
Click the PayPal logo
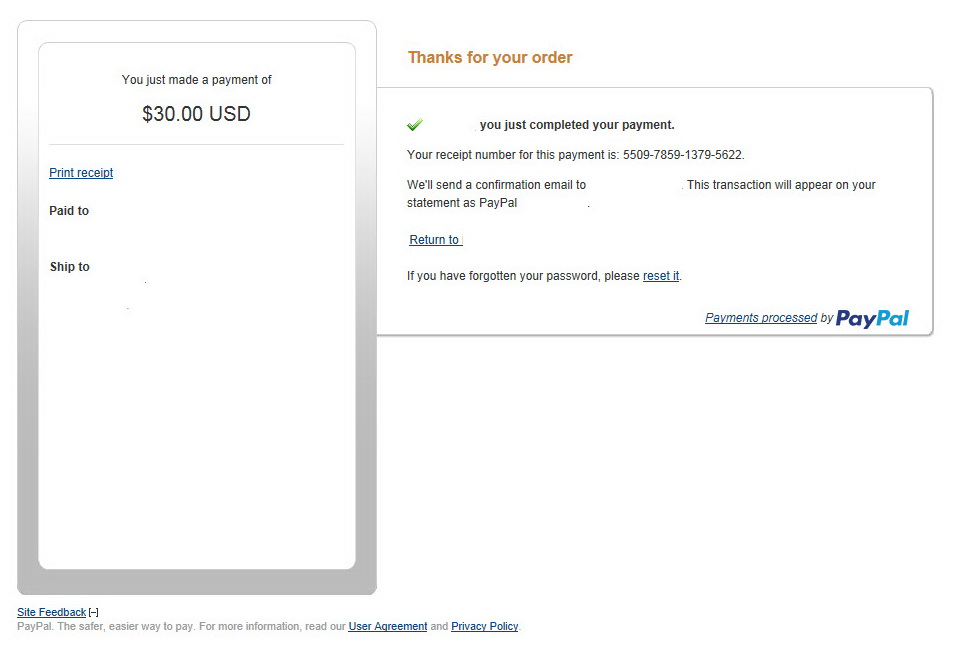coord(872,319)
